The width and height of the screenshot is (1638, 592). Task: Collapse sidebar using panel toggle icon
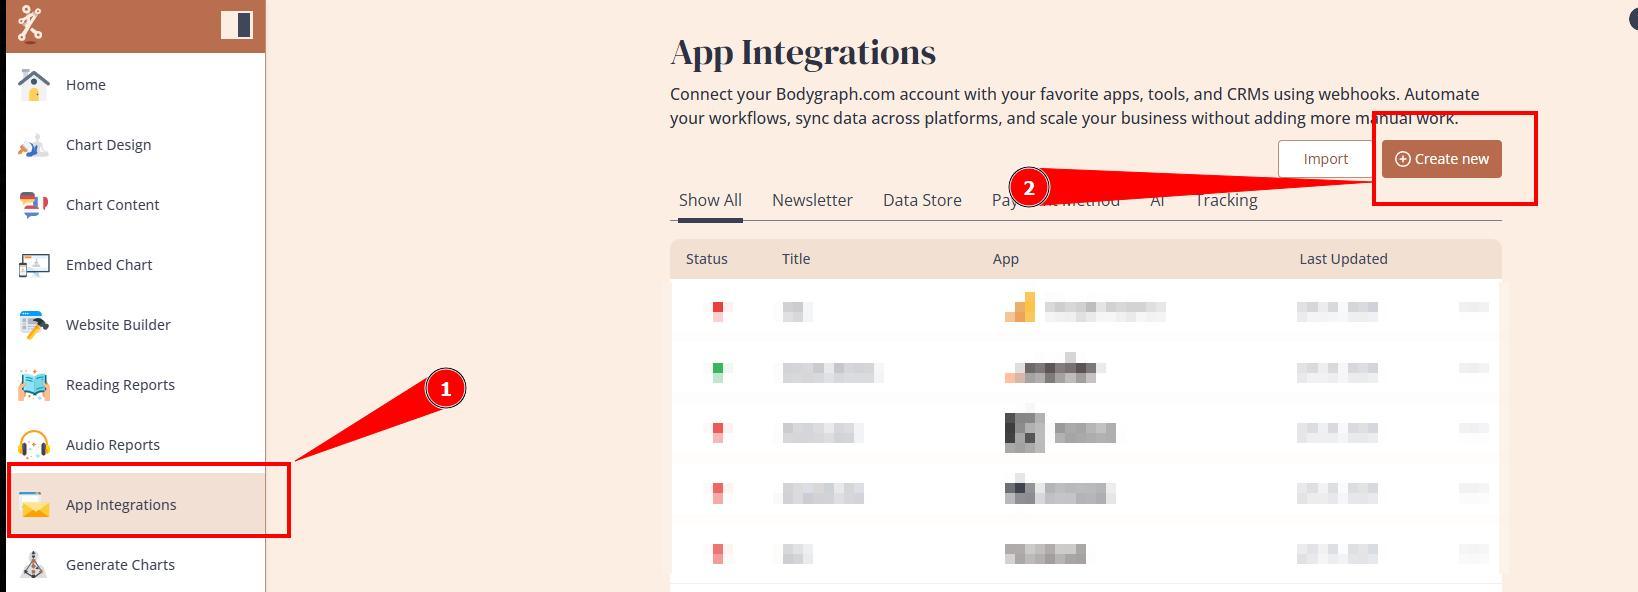pyautogui.click(x=236, y=24)
